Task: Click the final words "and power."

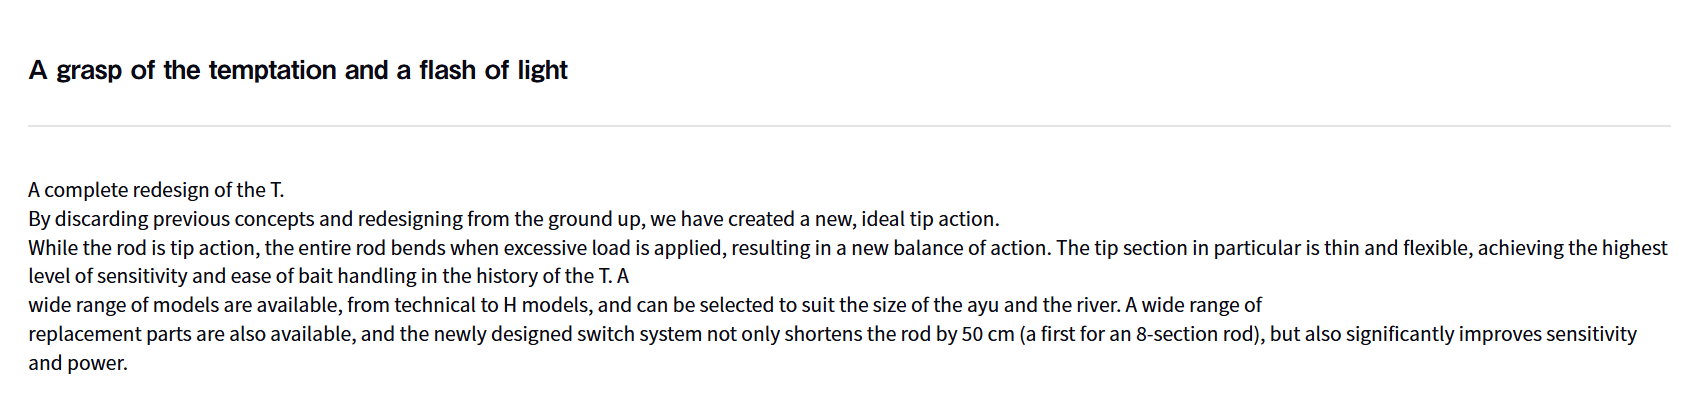Action: [x=78, y=363]
